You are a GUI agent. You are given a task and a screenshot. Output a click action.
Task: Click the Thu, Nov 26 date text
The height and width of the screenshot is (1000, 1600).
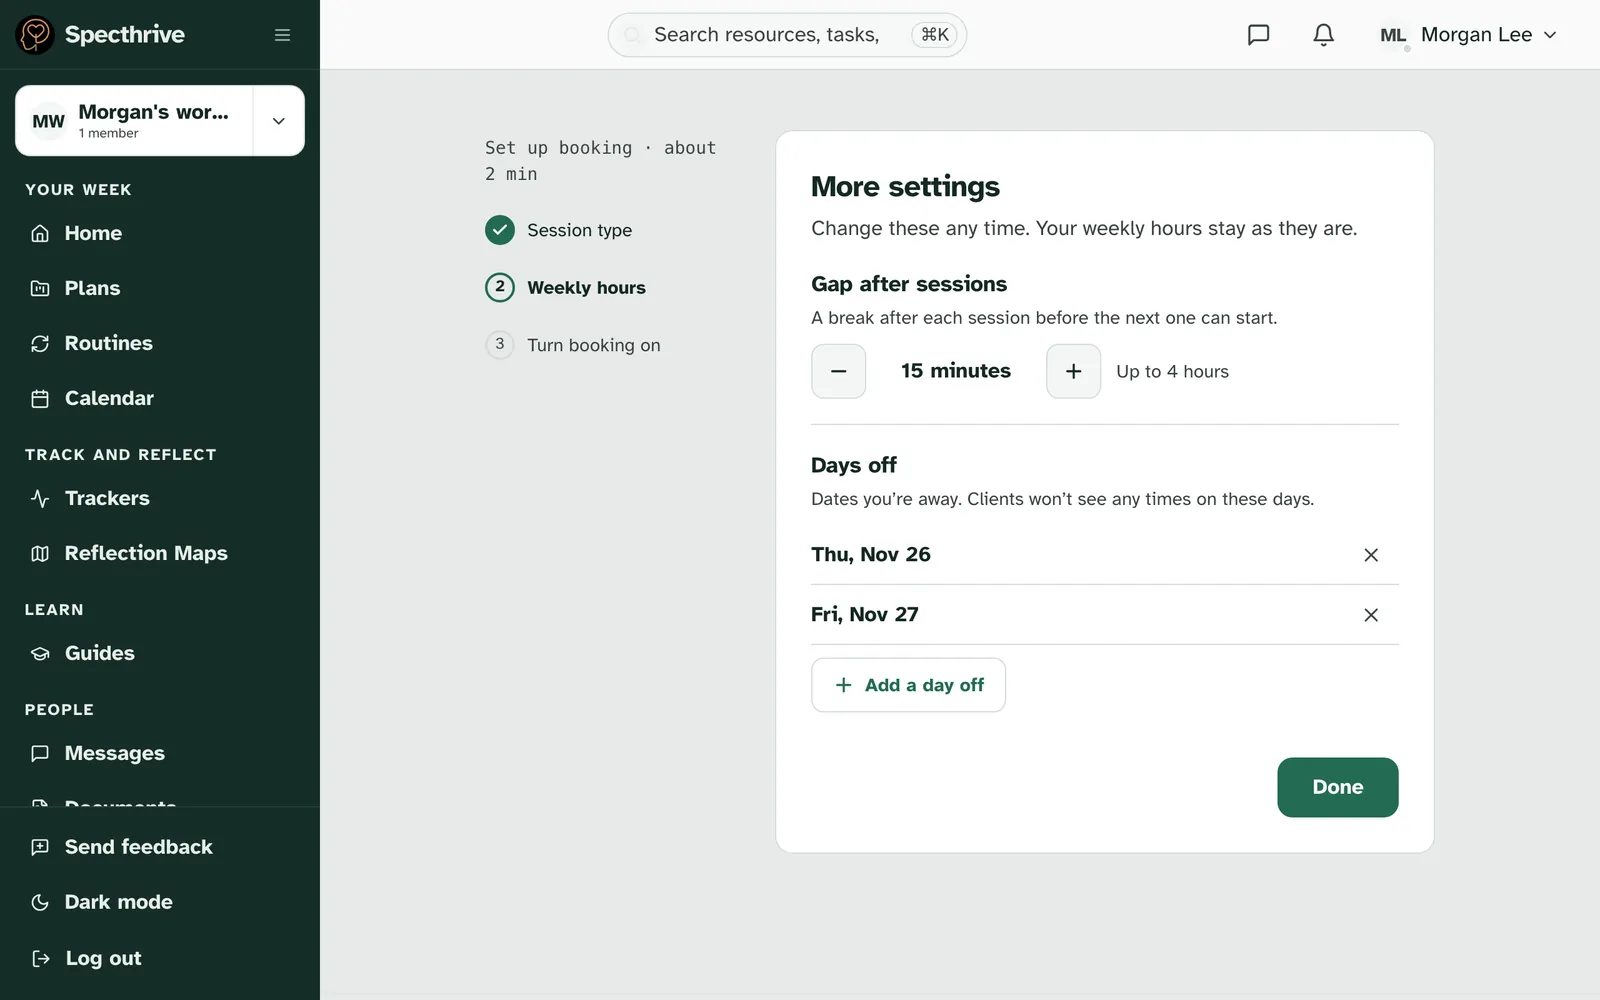click(x=871, y=554)
